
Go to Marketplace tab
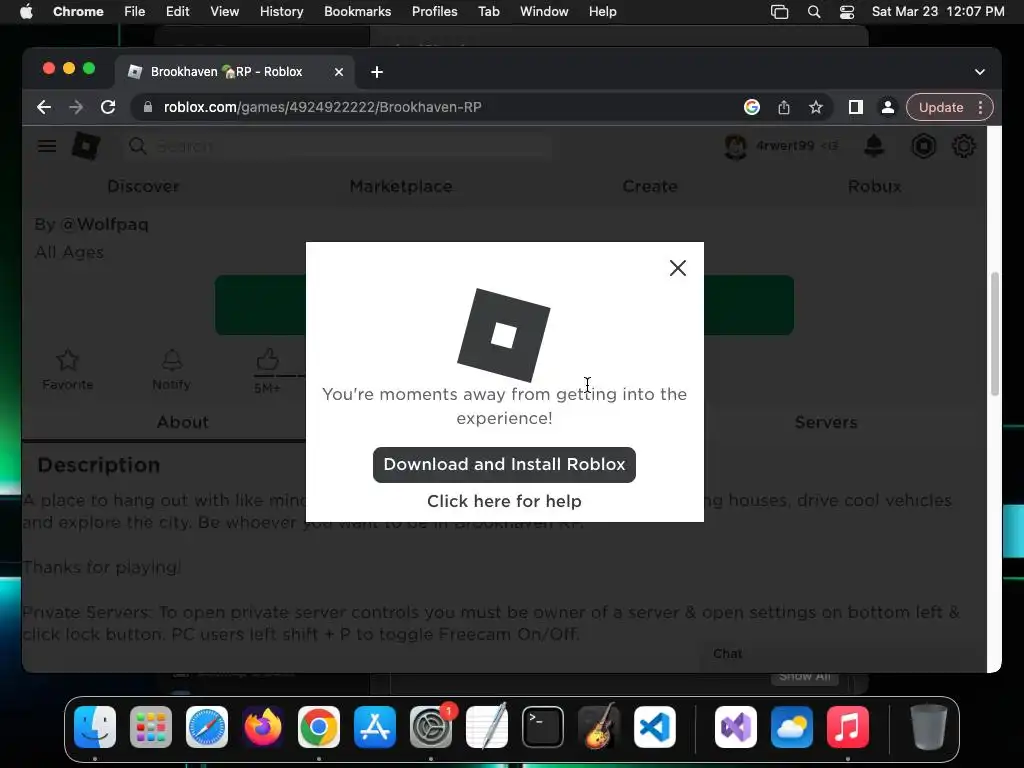pyautogui.click(x=401, y=186)
